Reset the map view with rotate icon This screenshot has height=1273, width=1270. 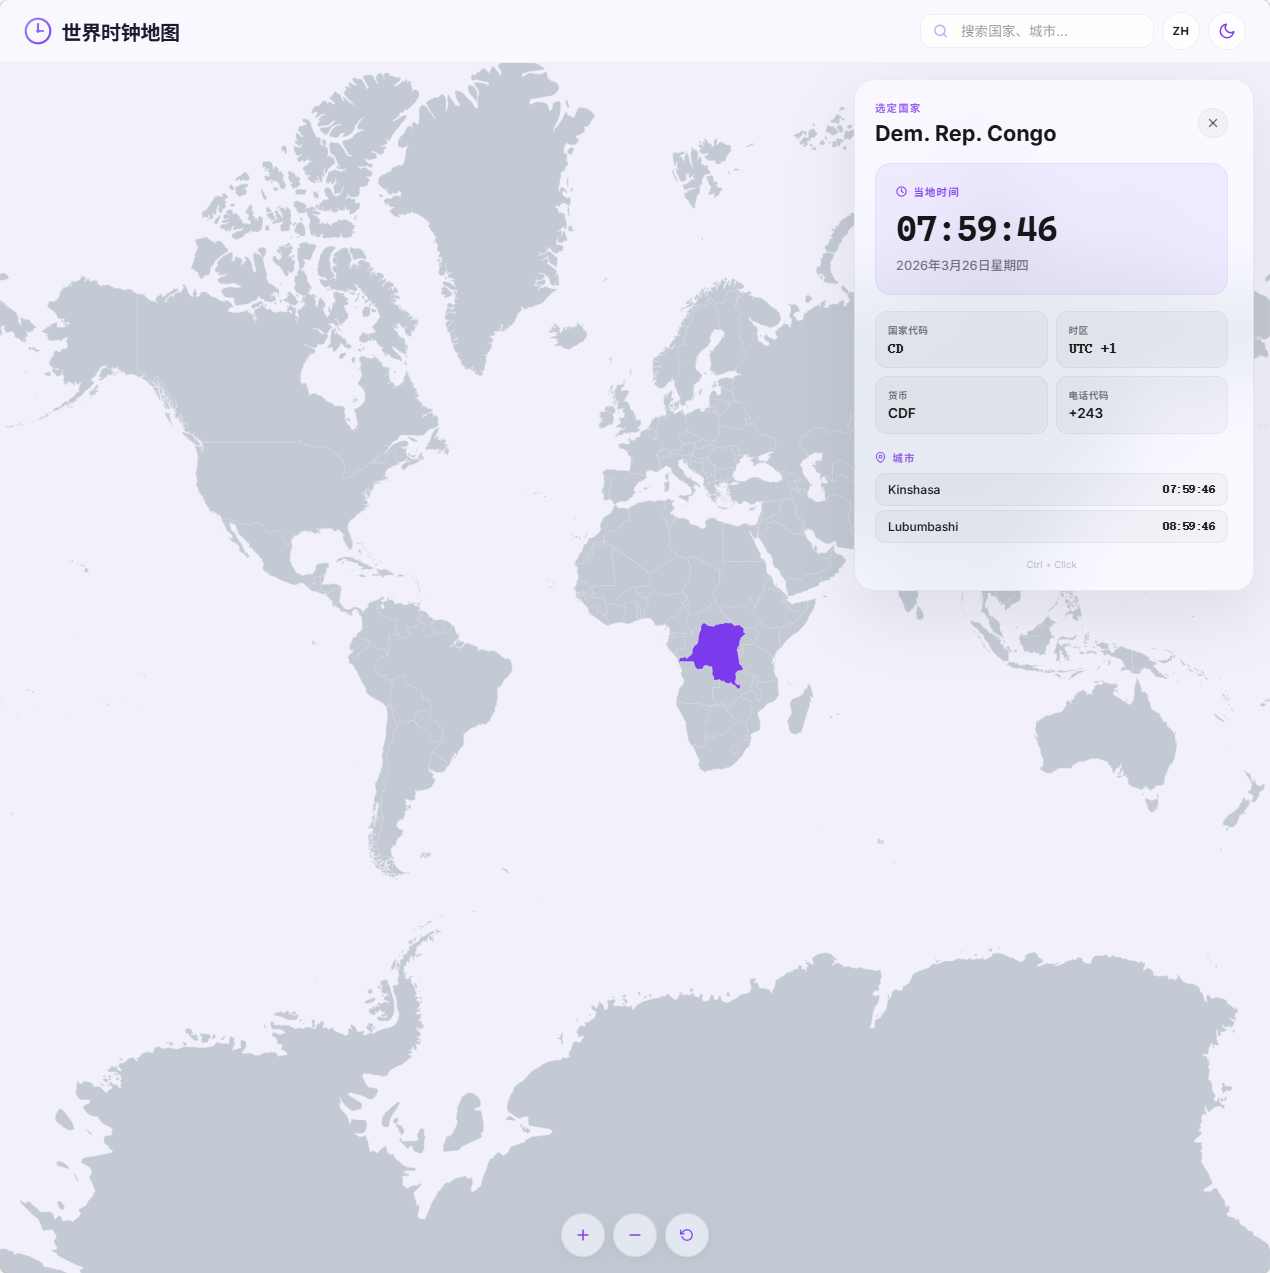pyautogui.click(x=687, y=1235)
